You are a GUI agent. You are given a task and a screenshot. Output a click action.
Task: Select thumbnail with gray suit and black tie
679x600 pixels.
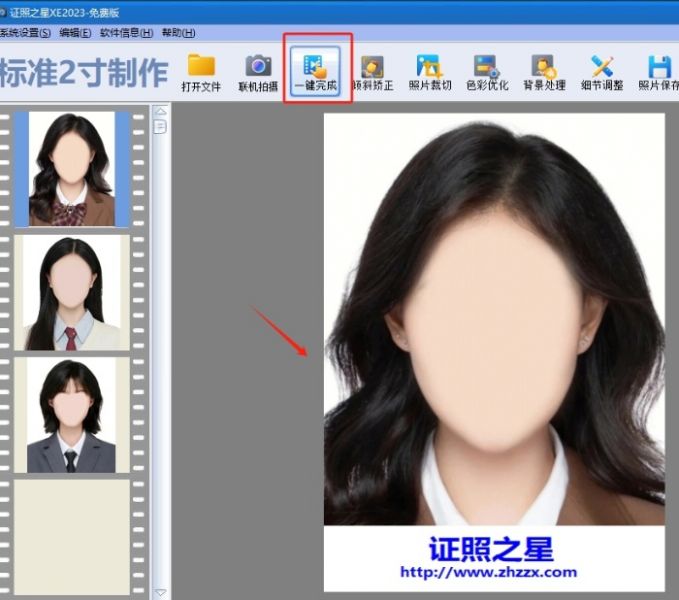[x=72, y=415]
